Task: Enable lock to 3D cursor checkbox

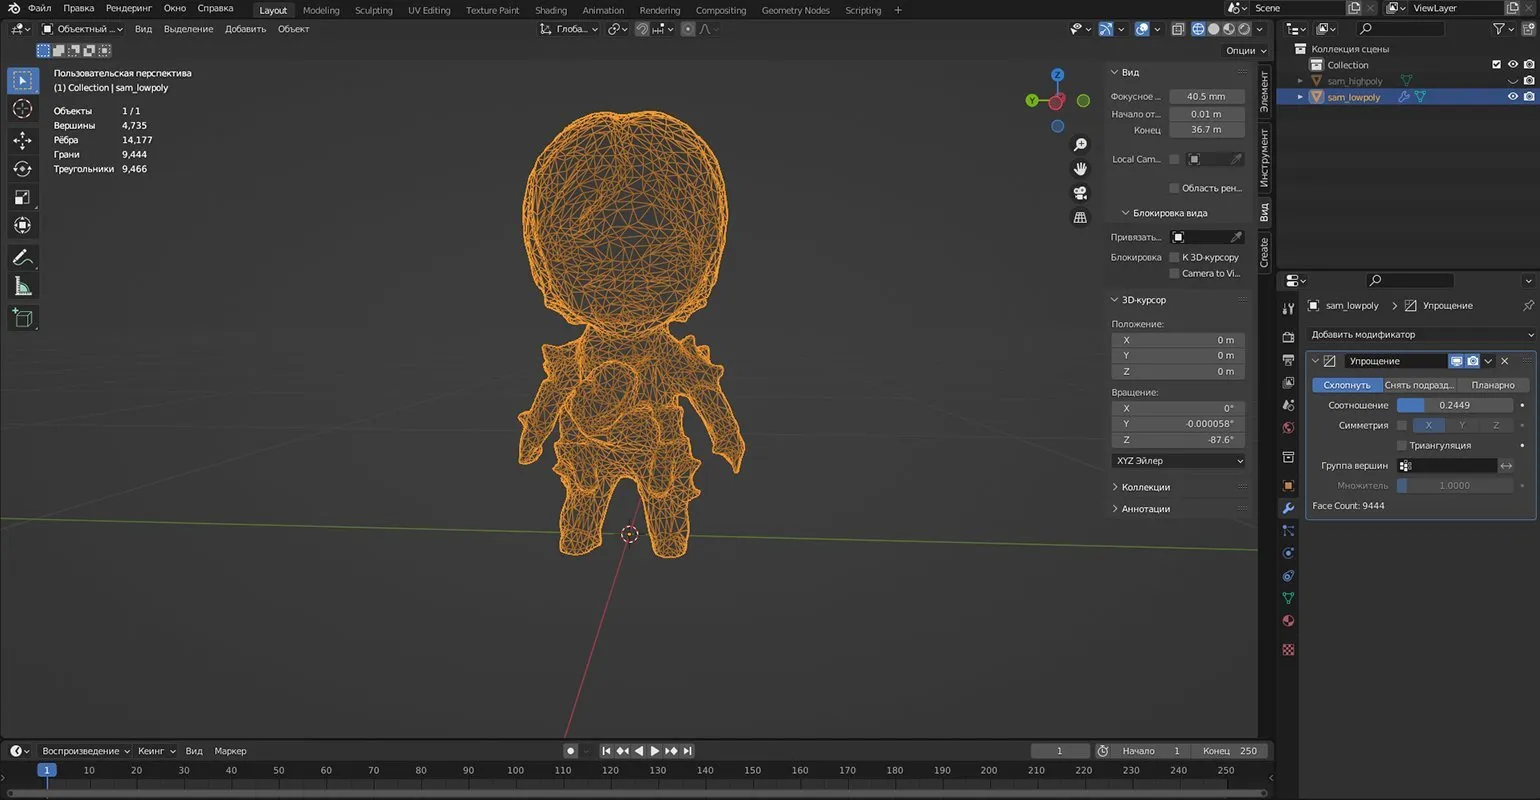Action: coord(1174,257)
